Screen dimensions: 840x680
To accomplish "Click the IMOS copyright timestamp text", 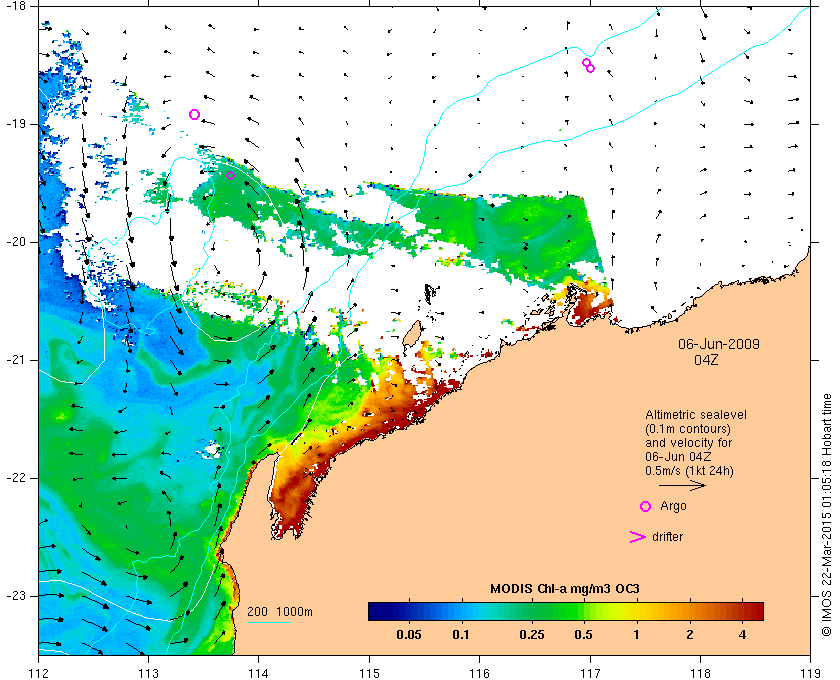I will coord(827,515).
